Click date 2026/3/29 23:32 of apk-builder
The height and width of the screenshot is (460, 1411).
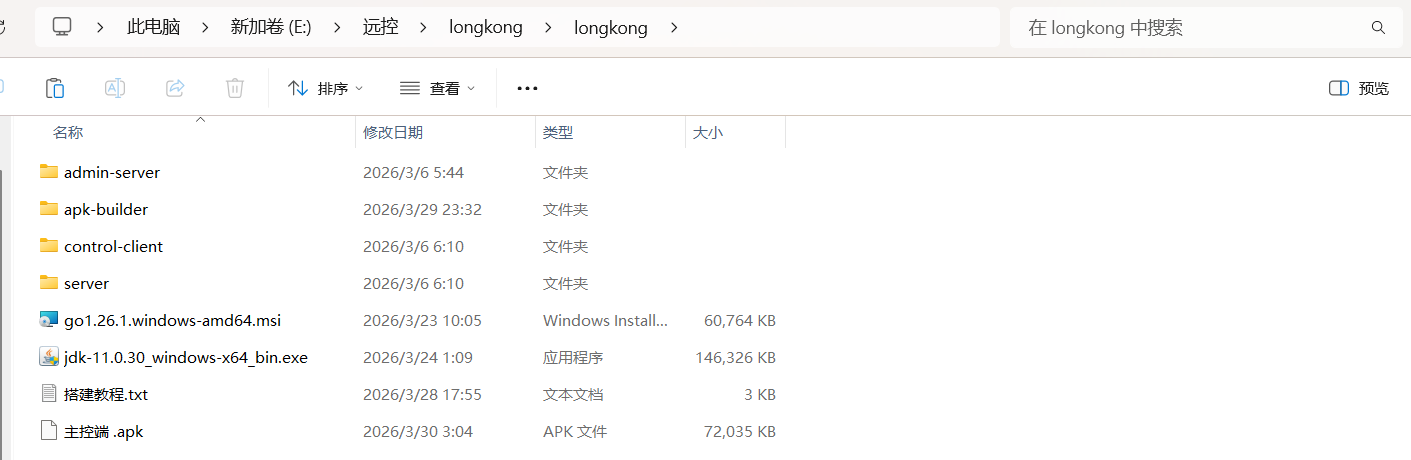(x=422, y=209)
